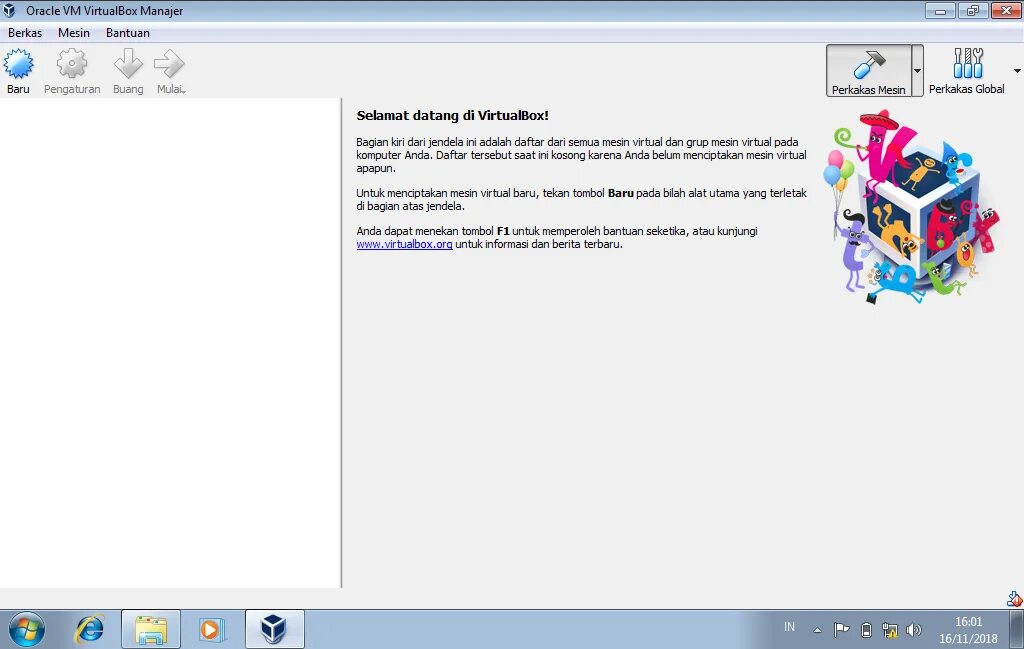Viewport: 1024px width, 649px height.
Task: Restore down the VirtualBox Manager window
Action: click(973, 10)
